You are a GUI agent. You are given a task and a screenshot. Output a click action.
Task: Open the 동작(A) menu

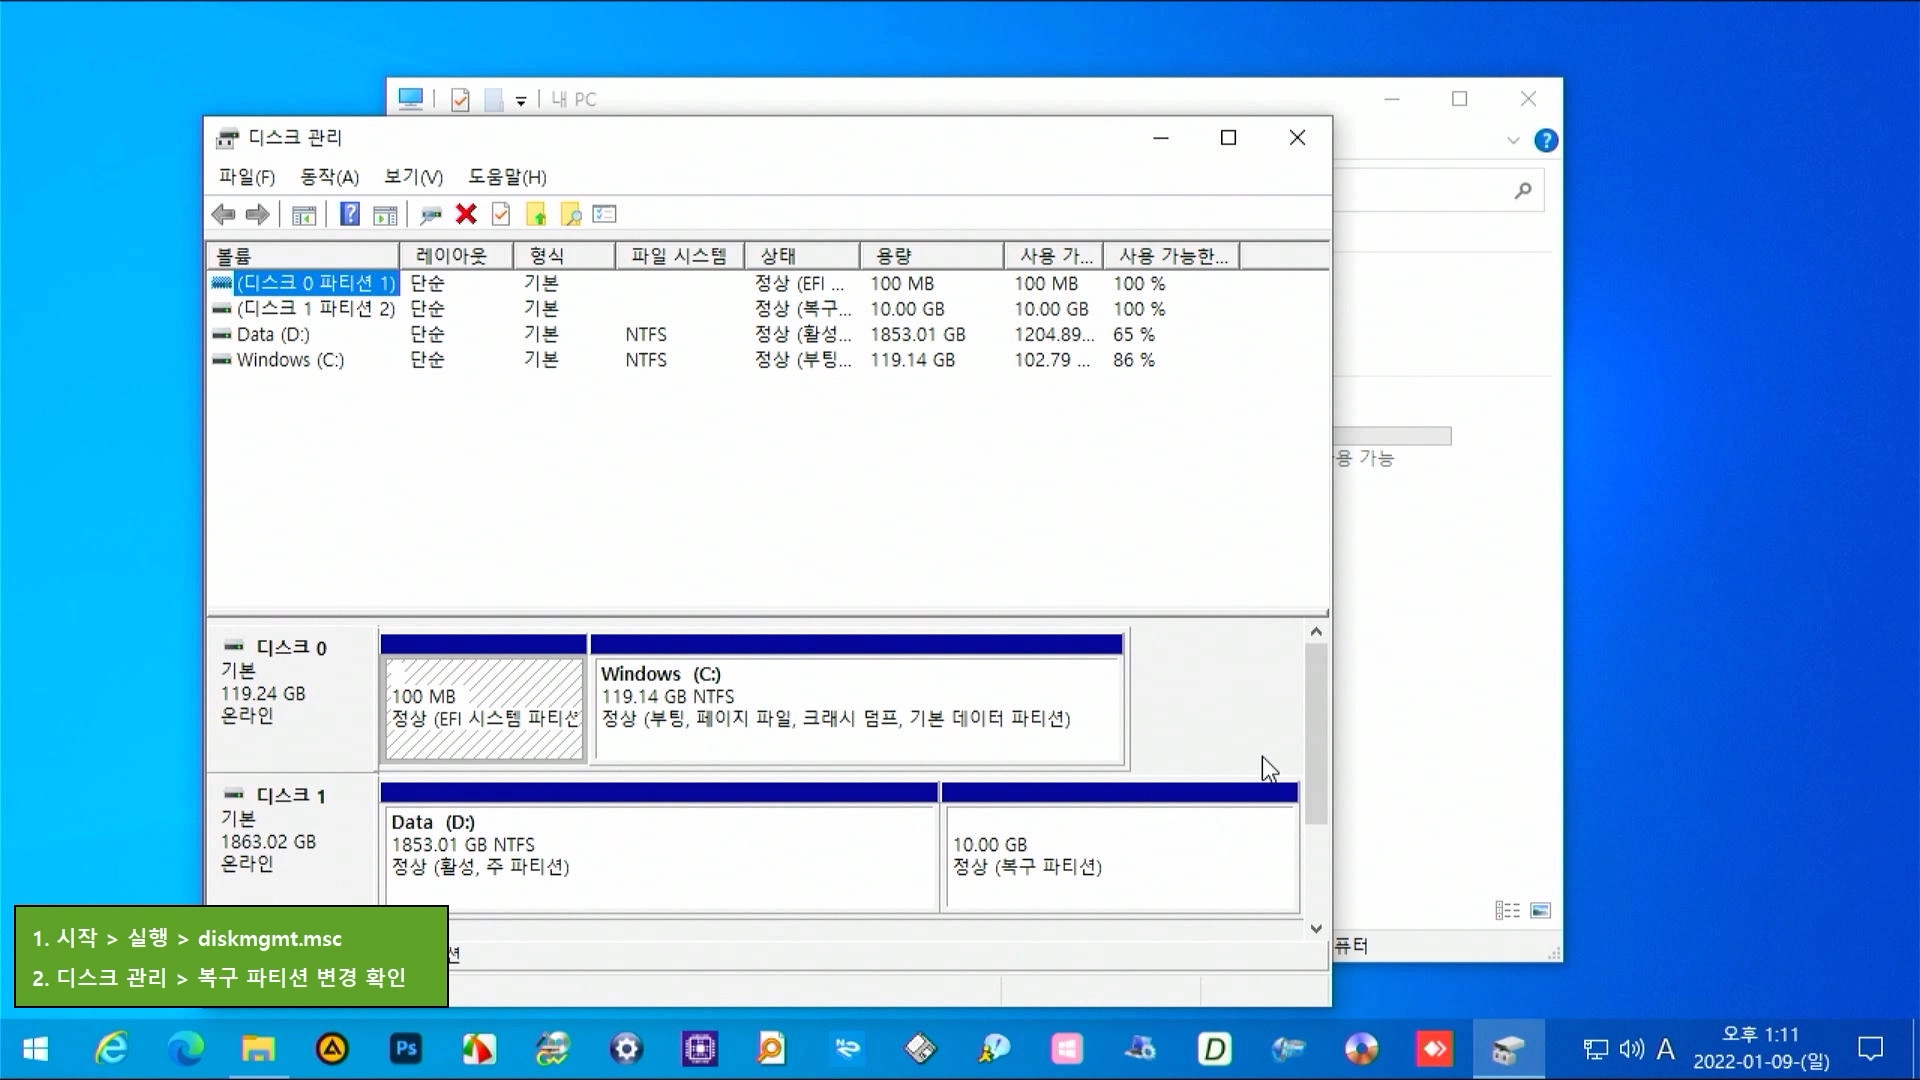pos(329,177)
